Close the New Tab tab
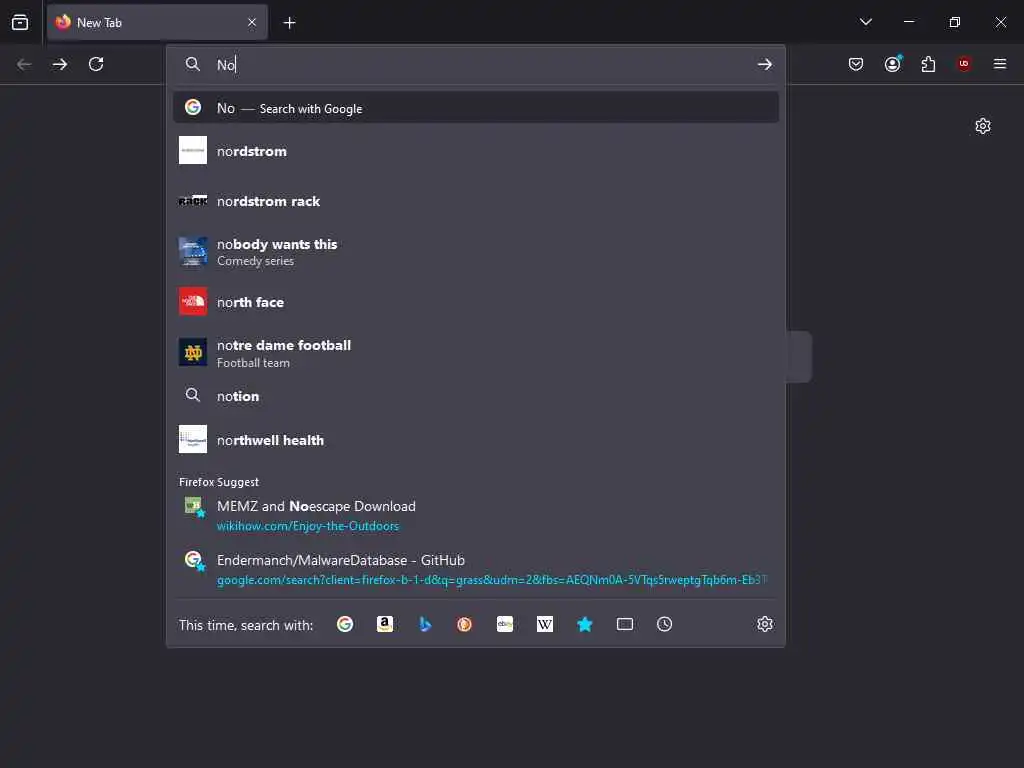The height and width of the screenshot is (768, 1024). 252,22
